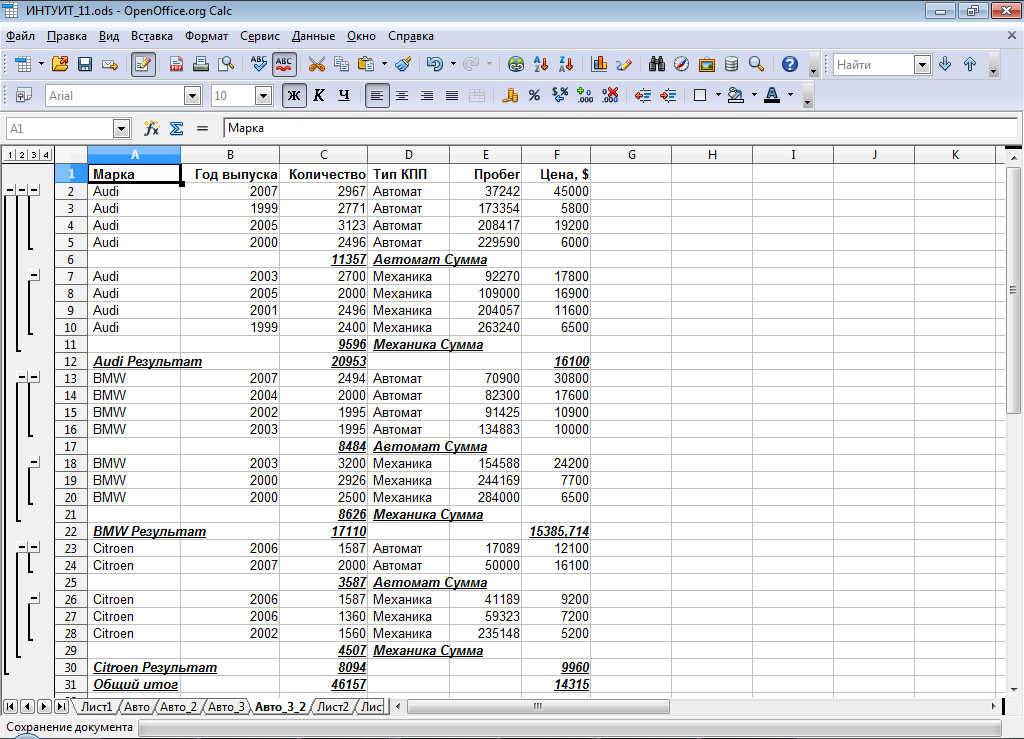This screenshot has width=1024, height=739.
Task: Save the document with the Save icon
Action: pos(85,64)
